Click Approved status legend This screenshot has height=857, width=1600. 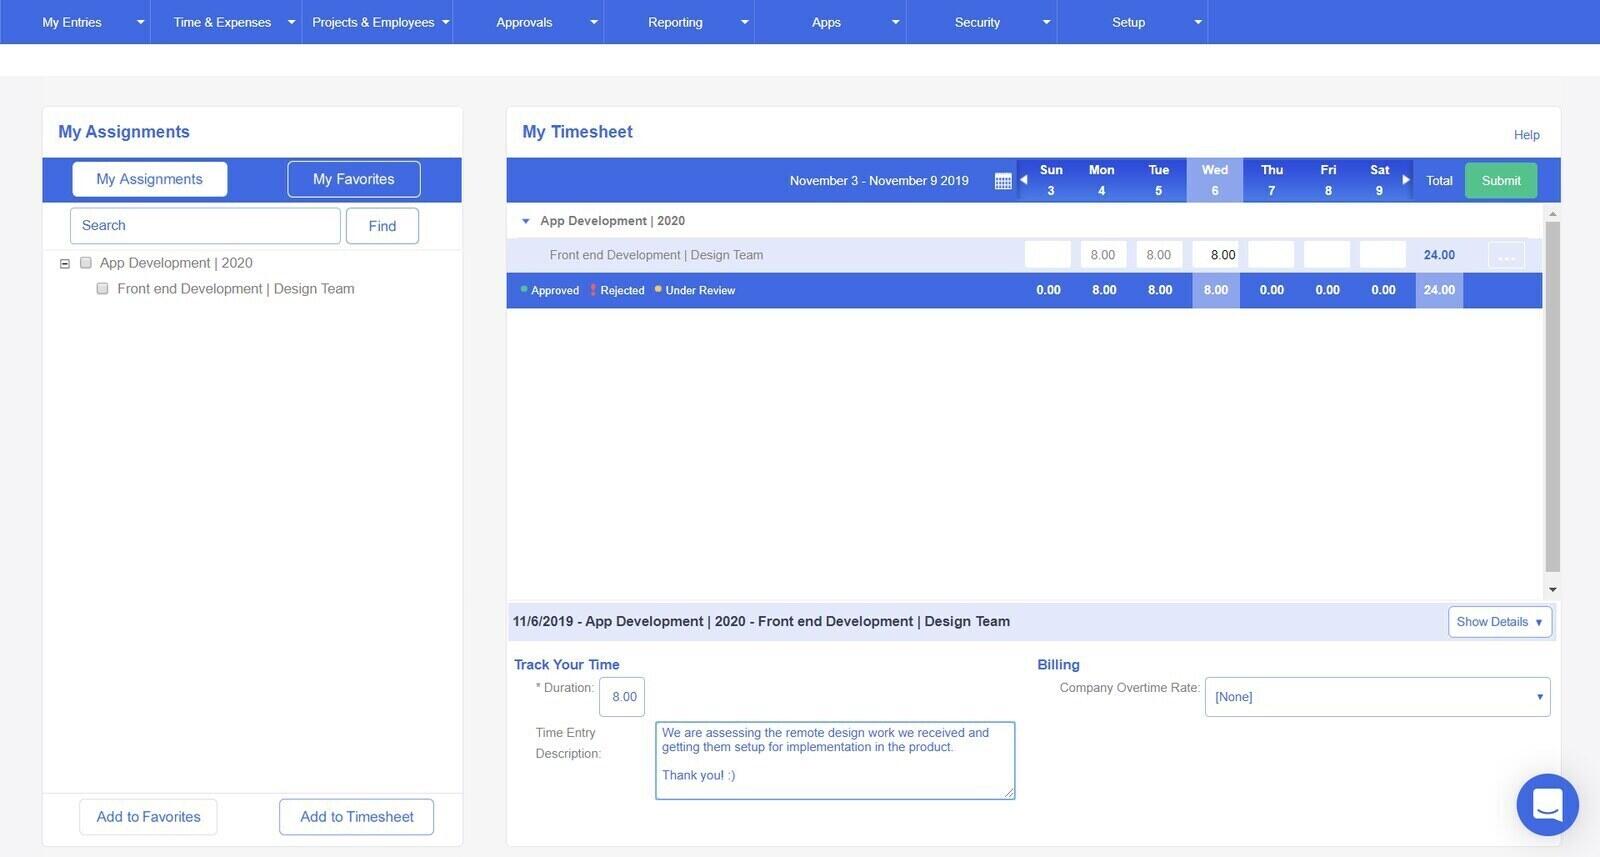pos(550,291)
